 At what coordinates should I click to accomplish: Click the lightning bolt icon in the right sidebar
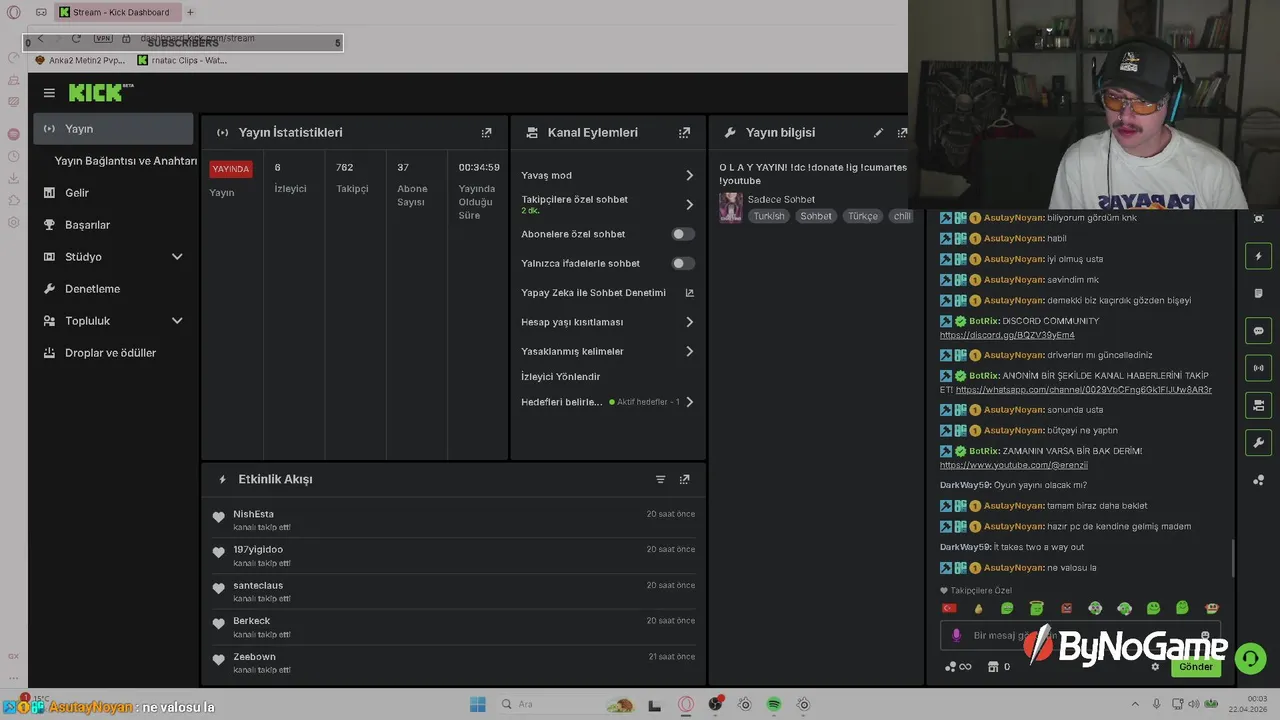[1259, 256]
